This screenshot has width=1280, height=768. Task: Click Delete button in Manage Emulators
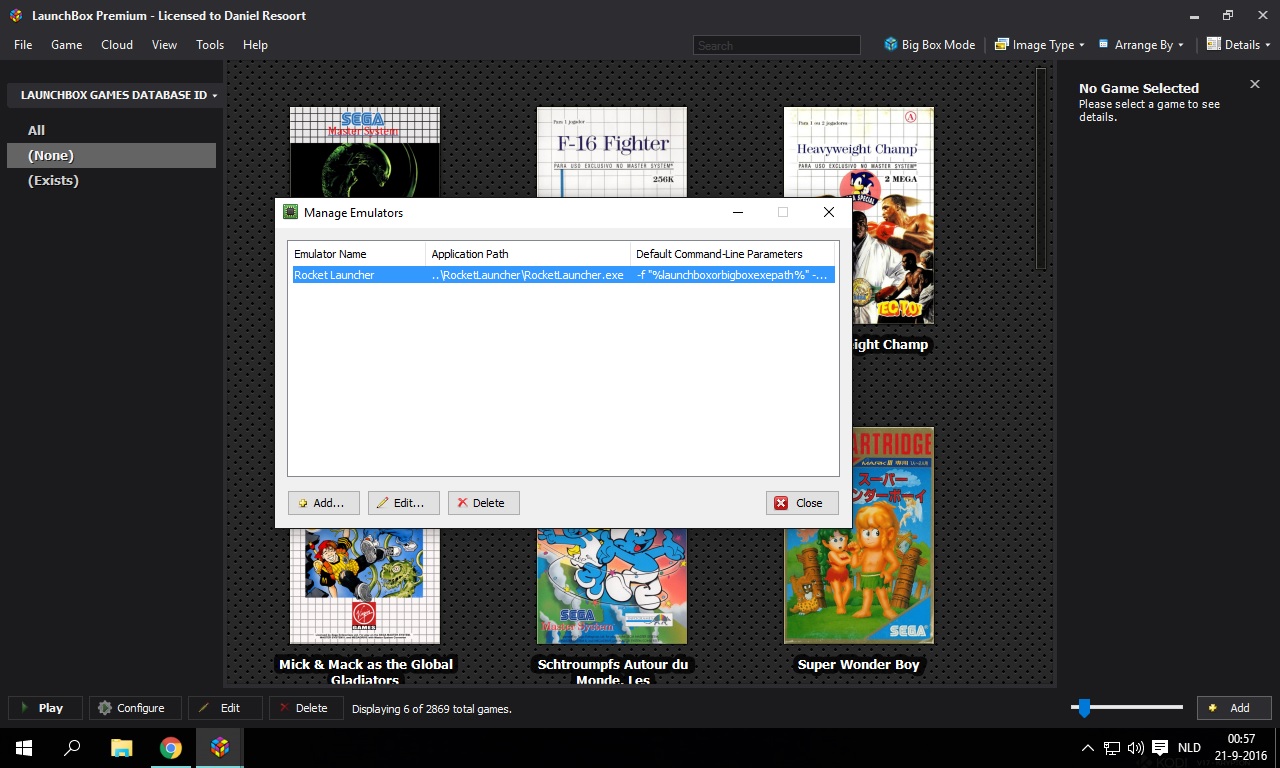click(x=483, y=503)
